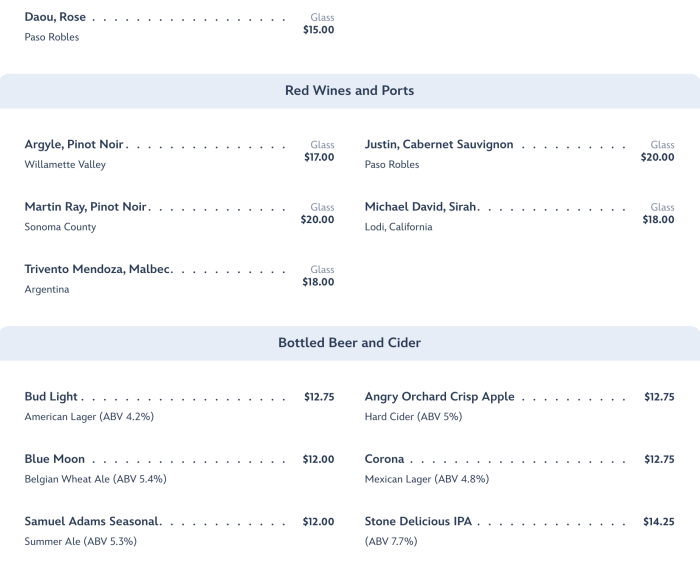
Task: Click the Daou, Rose wine item
Action: [56, 17]
